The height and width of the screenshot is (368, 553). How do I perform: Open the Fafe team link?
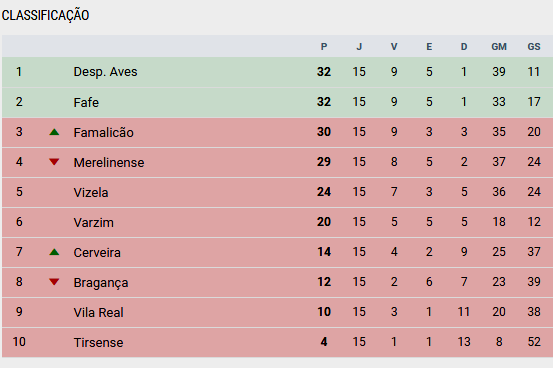(x=86, y=102)
